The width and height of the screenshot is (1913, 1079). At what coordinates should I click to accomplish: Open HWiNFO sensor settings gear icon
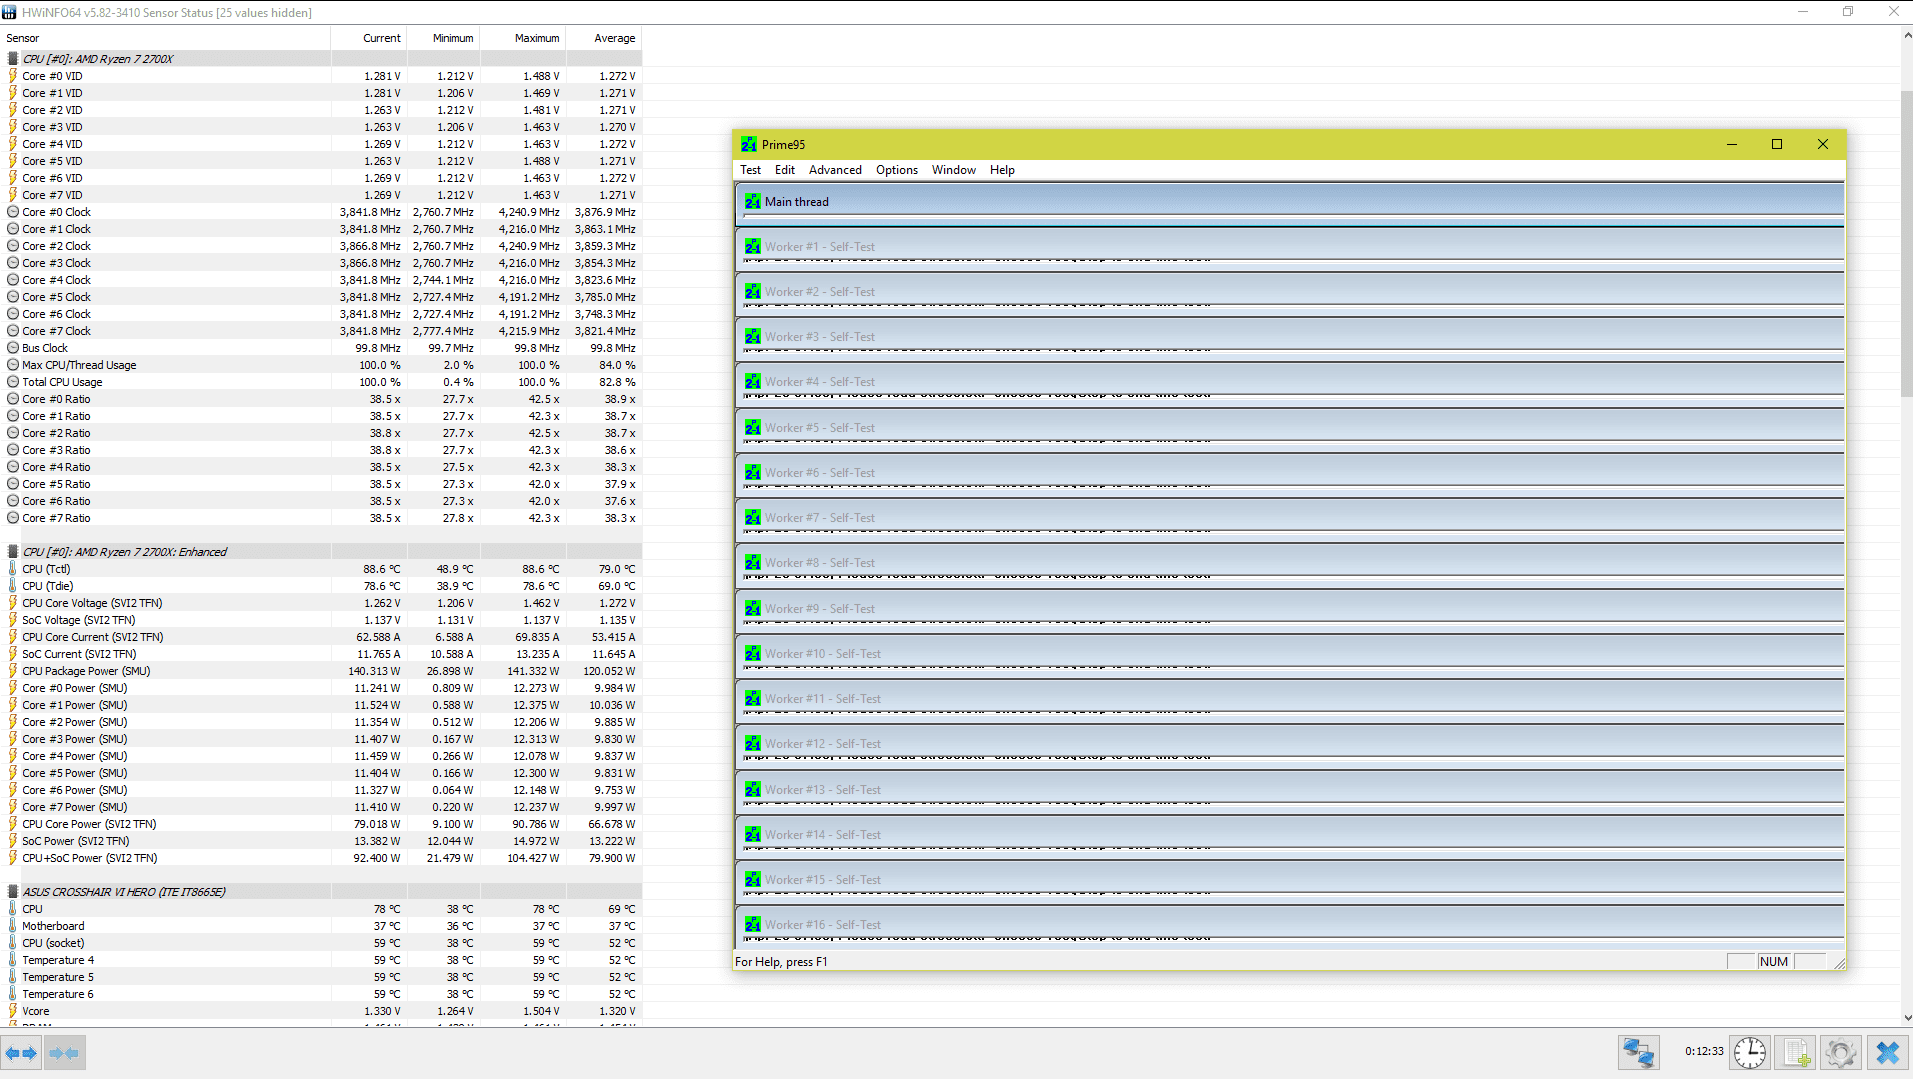coord(1841,1053)
